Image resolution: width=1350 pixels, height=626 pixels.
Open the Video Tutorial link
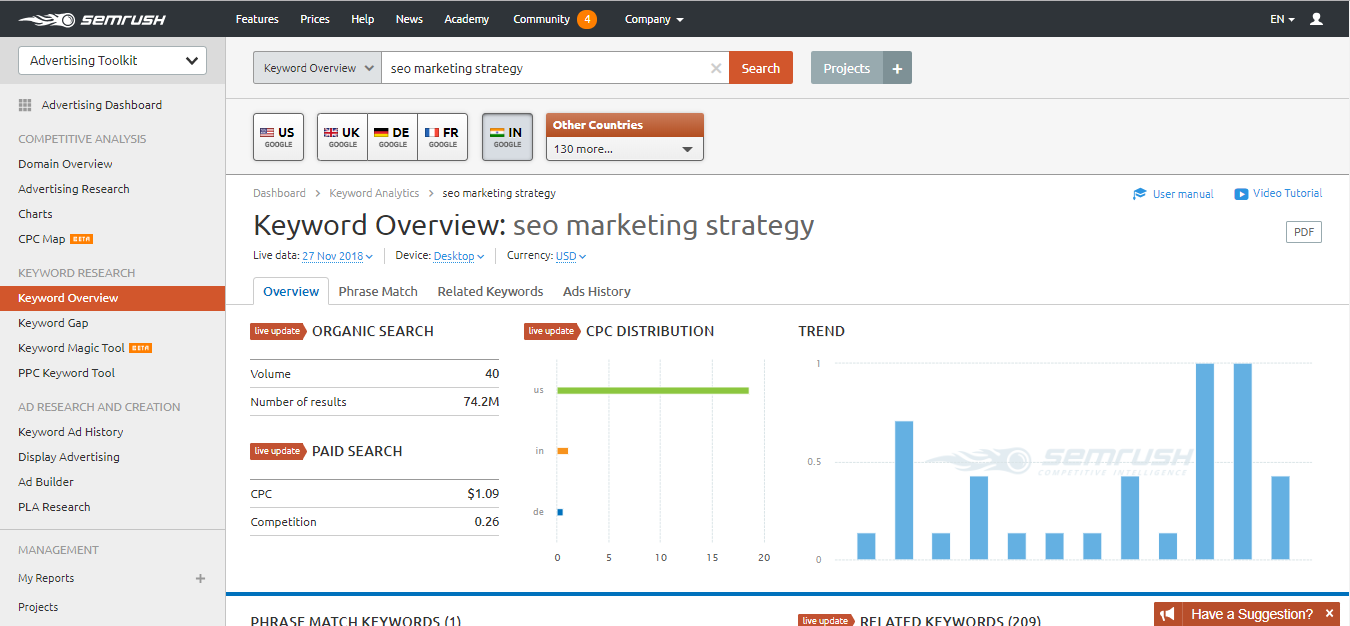[x=1288, y=193]
